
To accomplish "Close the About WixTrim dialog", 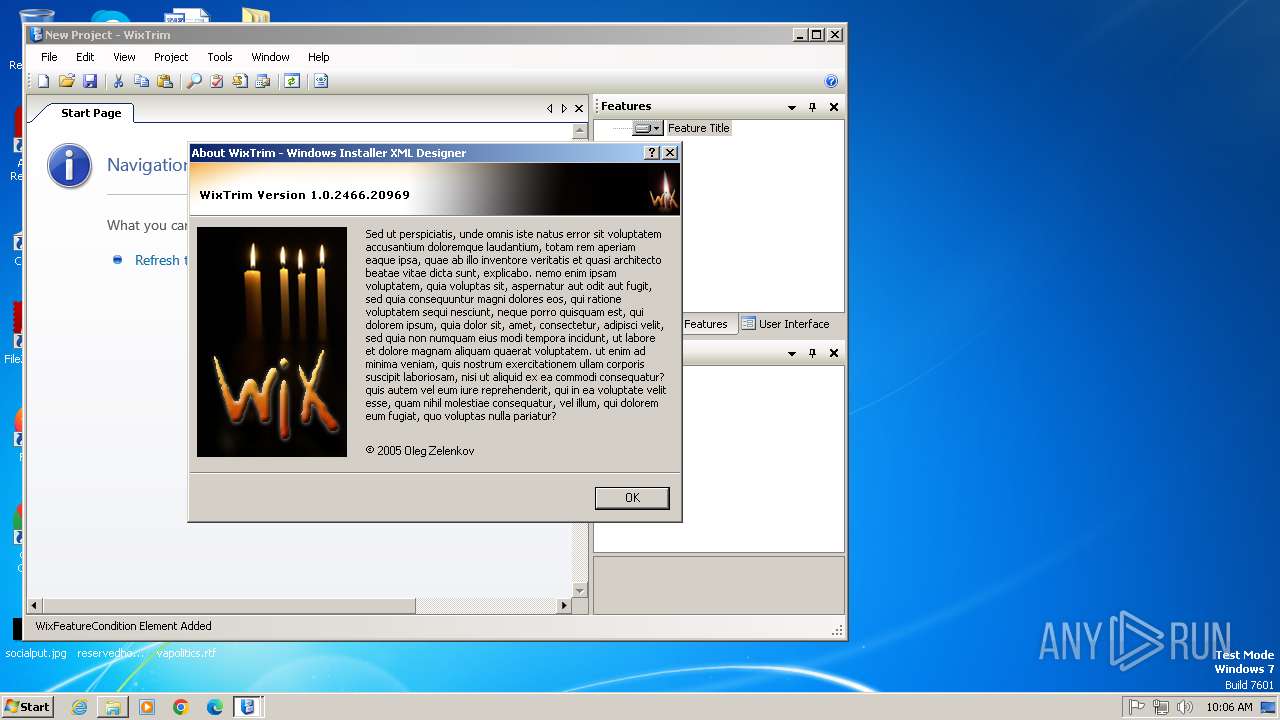I will click(x=670, y=153).
